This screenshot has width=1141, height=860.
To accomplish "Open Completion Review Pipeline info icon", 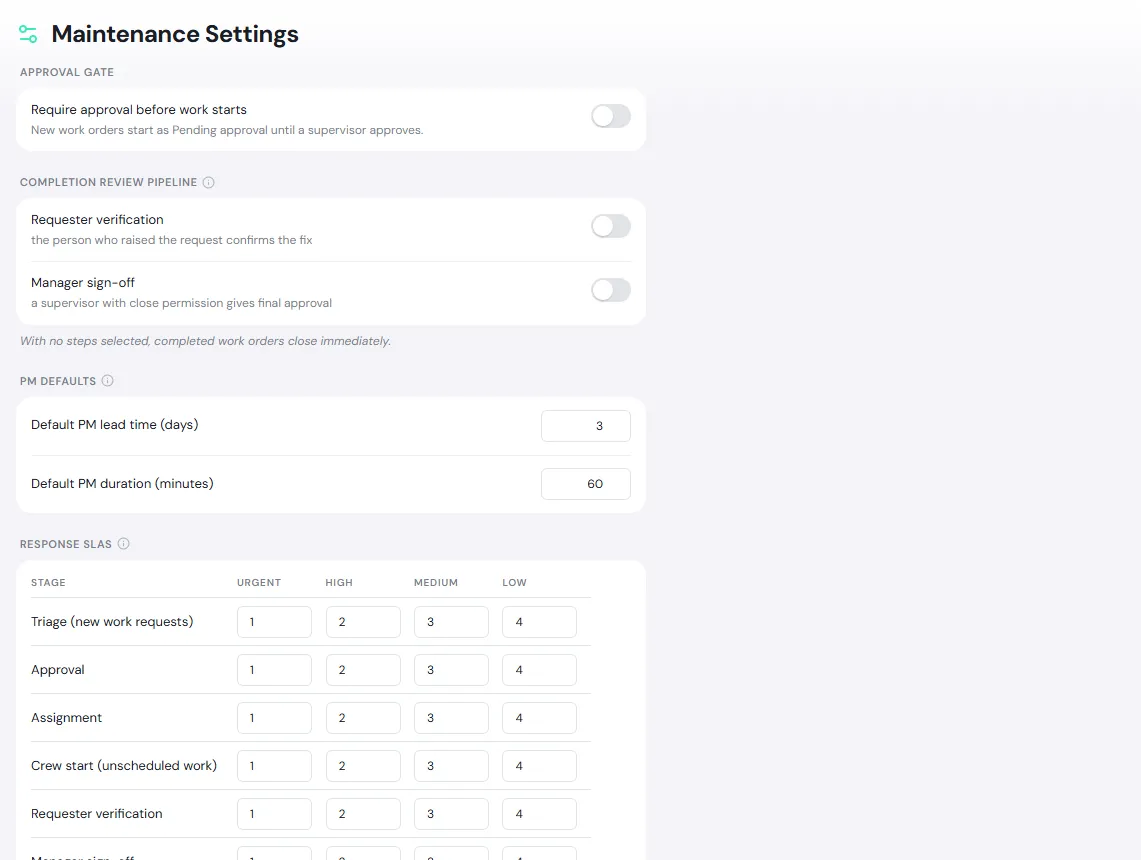I will pos(209,183).
